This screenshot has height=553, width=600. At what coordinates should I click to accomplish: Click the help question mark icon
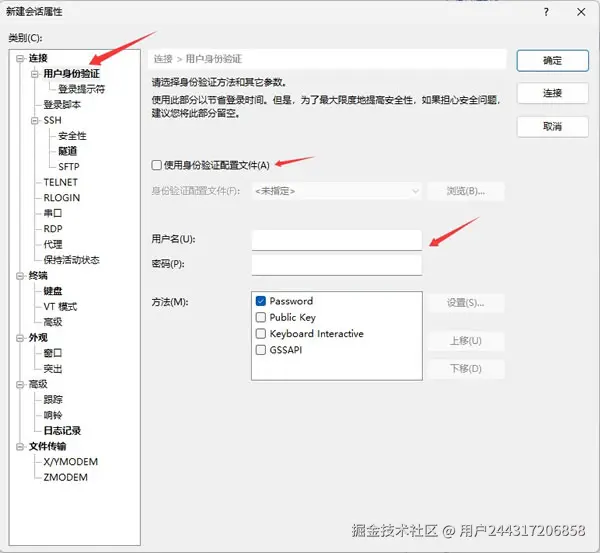point(546,12)
